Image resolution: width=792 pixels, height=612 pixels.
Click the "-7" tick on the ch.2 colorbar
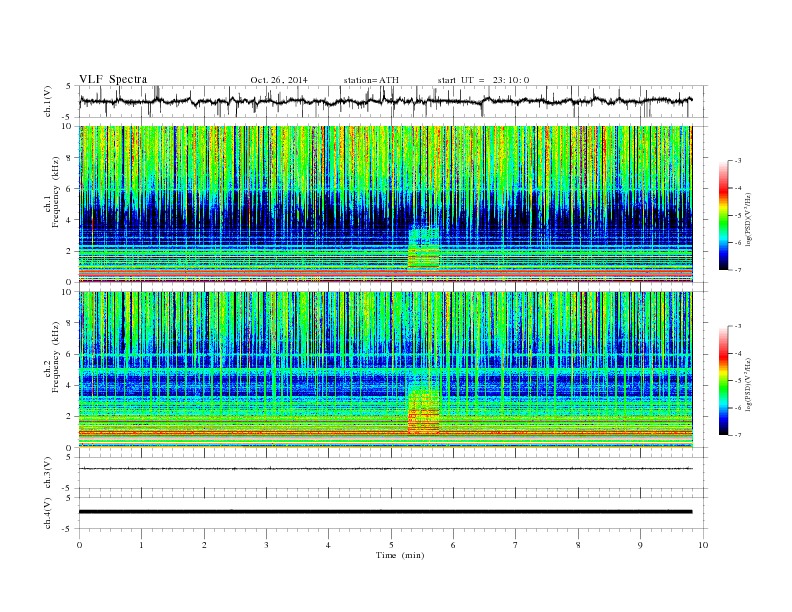[737, 435]
